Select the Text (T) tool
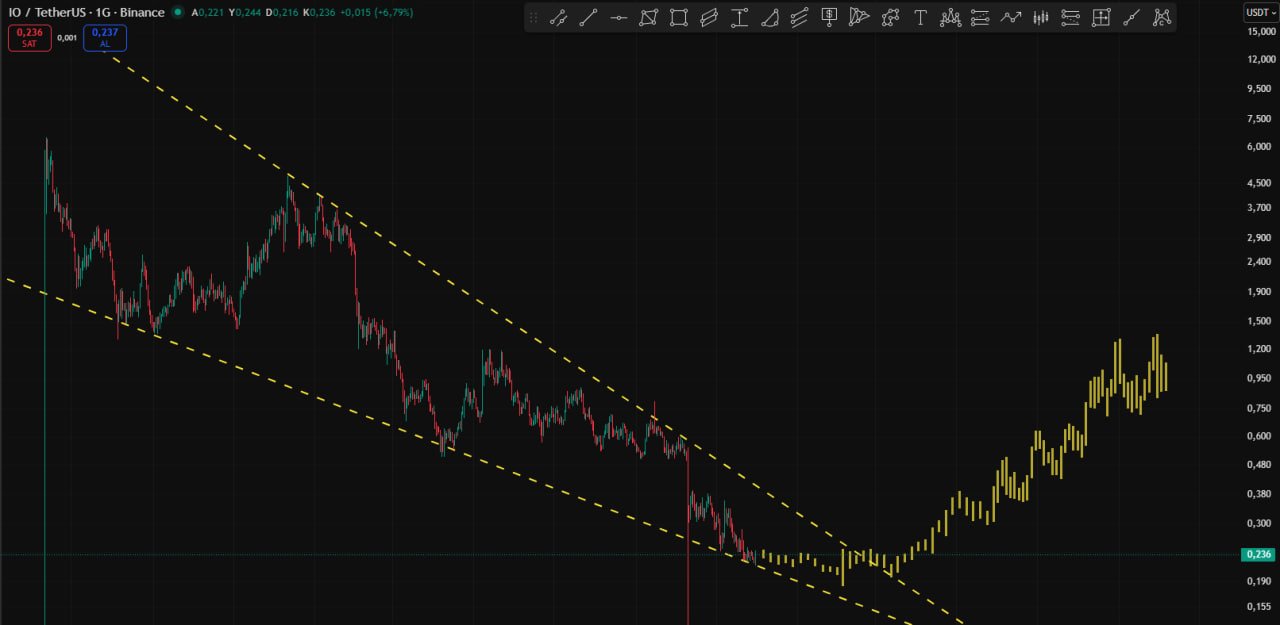The height and width of the screenshot is (625, 1280). tap(920, 17)
